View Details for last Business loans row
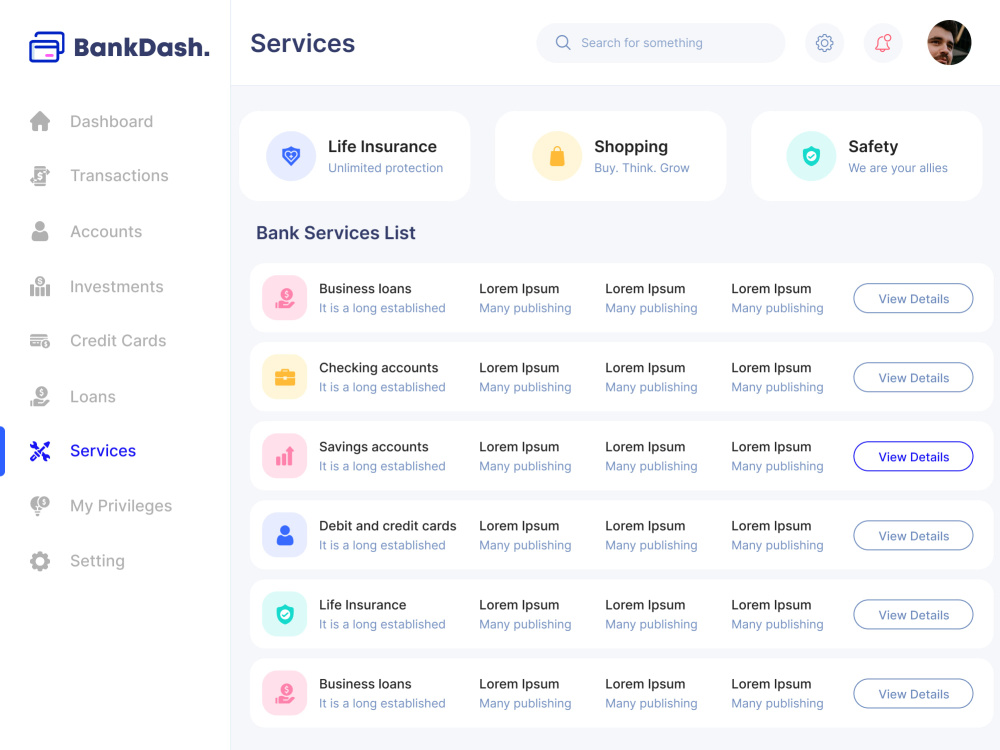Image resolution: width=1000 pixels, height=750 pixels. click(x=913, y=694)
